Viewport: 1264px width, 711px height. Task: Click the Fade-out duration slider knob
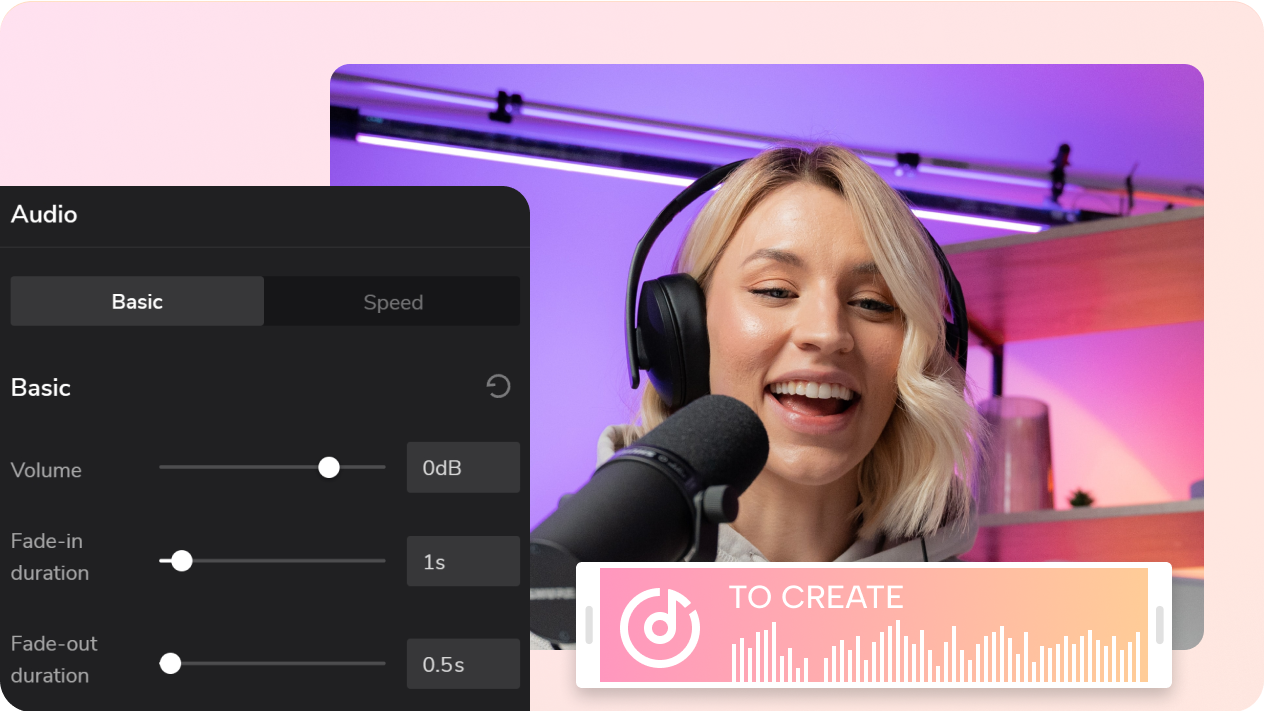171,663
